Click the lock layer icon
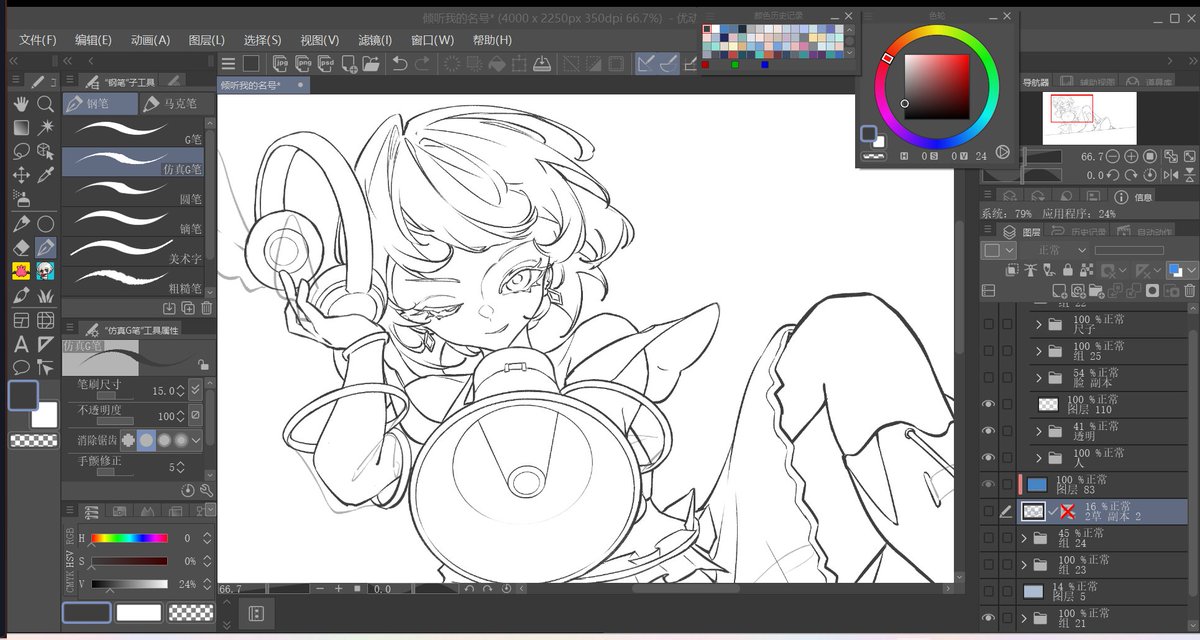 tap(1068, 270)
